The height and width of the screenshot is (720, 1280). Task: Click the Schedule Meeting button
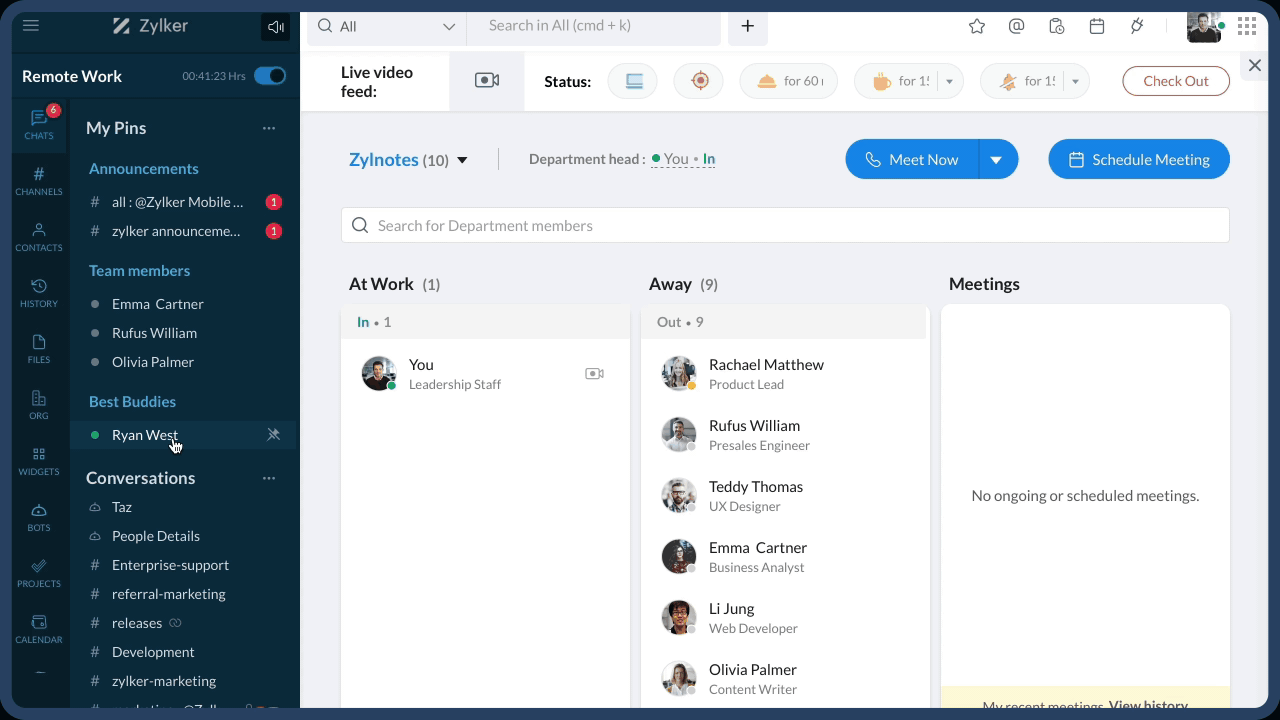(1138, 160)
